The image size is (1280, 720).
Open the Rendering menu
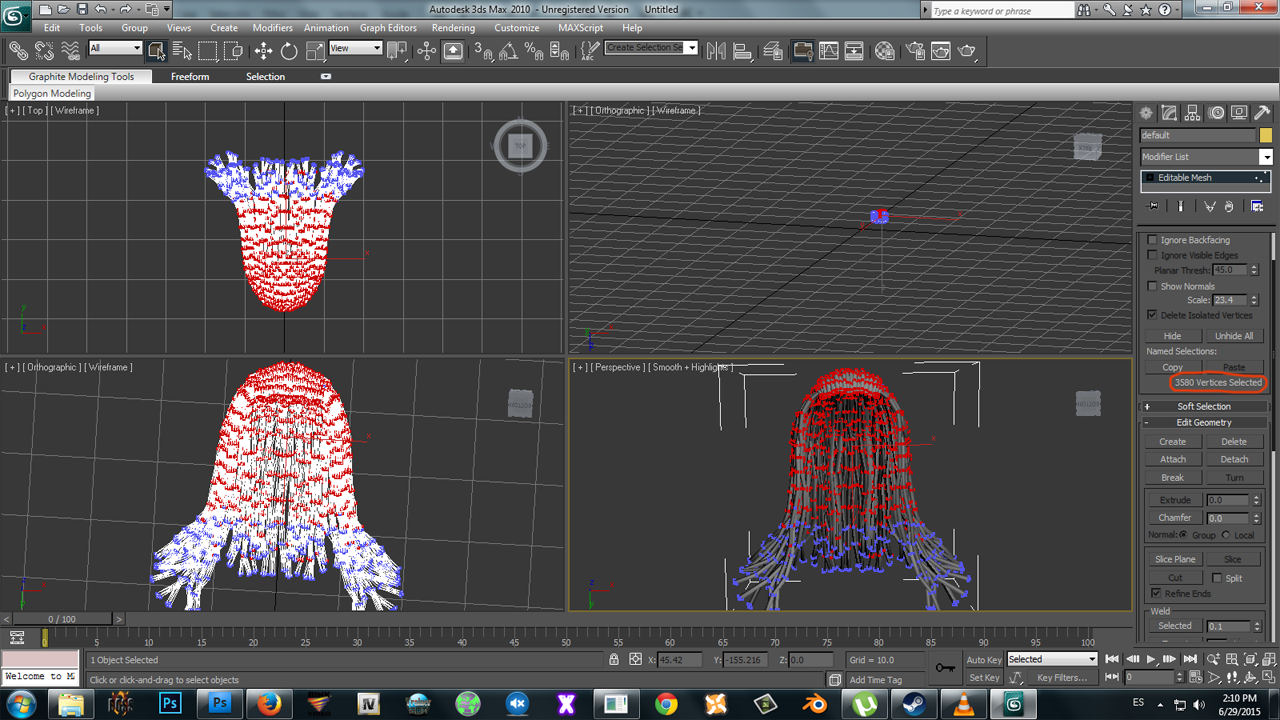(x=454, y=28)
